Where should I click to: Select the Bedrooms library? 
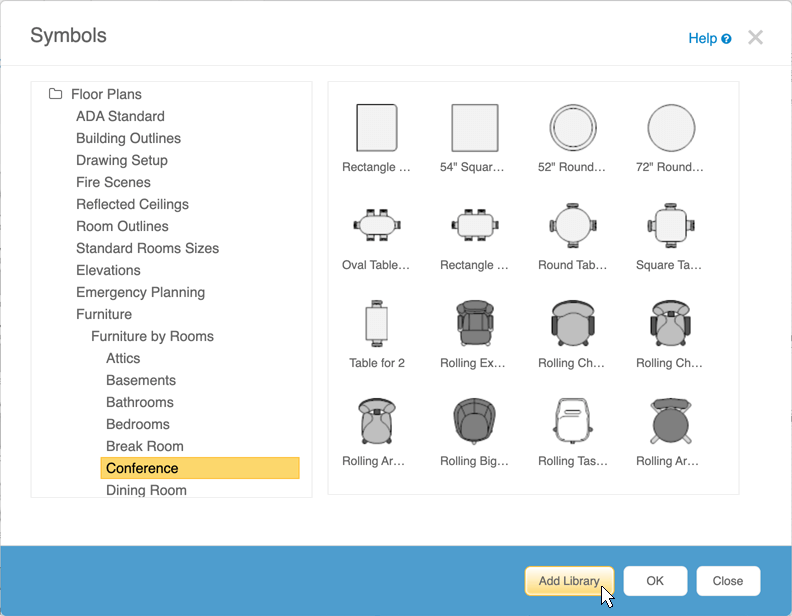137,424
